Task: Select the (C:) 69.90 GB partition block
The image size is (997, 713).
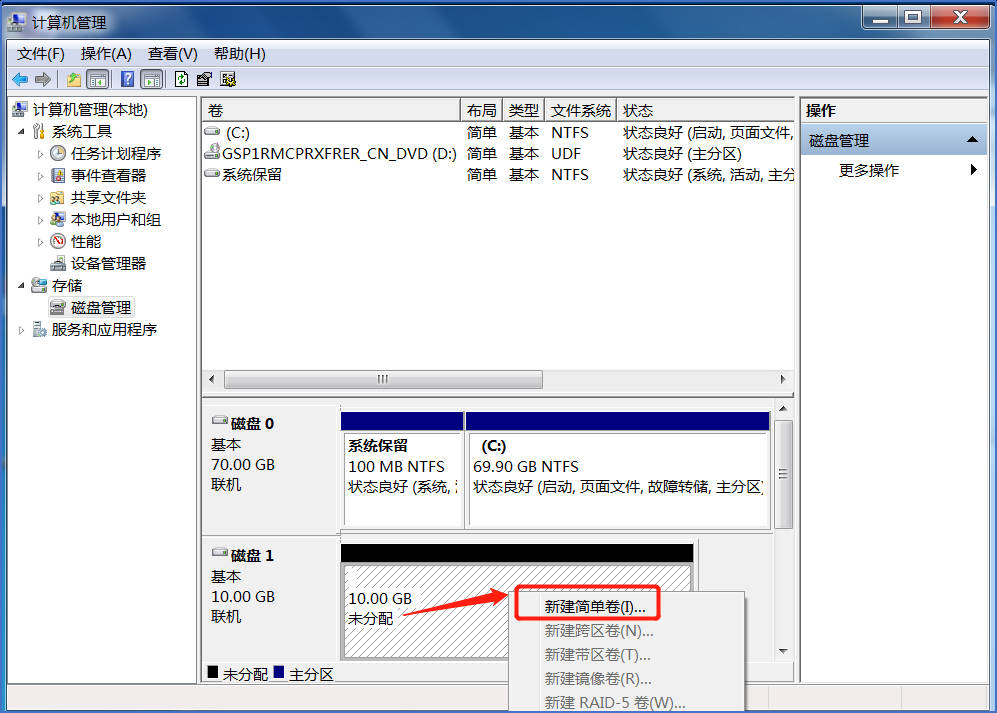Action: (618, 471)
